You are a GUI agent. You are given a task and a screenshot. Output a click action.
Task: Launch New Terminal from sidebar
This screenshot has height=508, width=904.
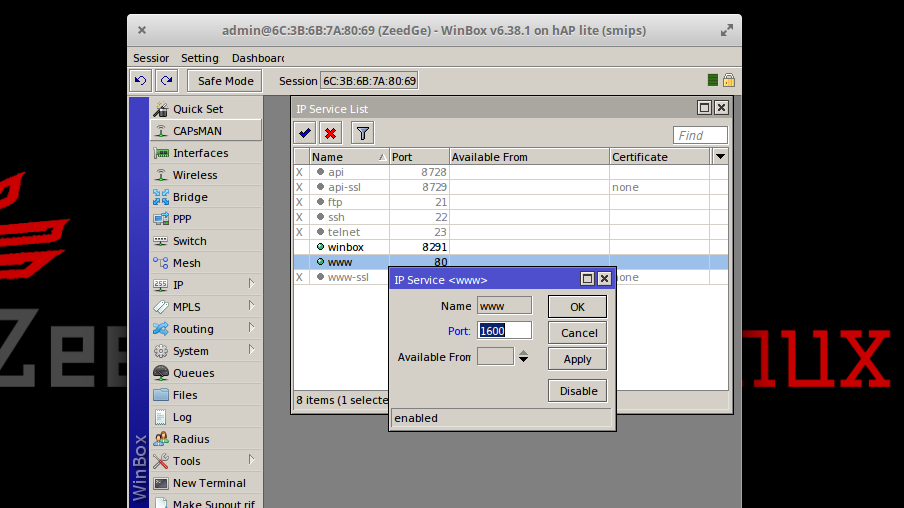coord(206,483)
